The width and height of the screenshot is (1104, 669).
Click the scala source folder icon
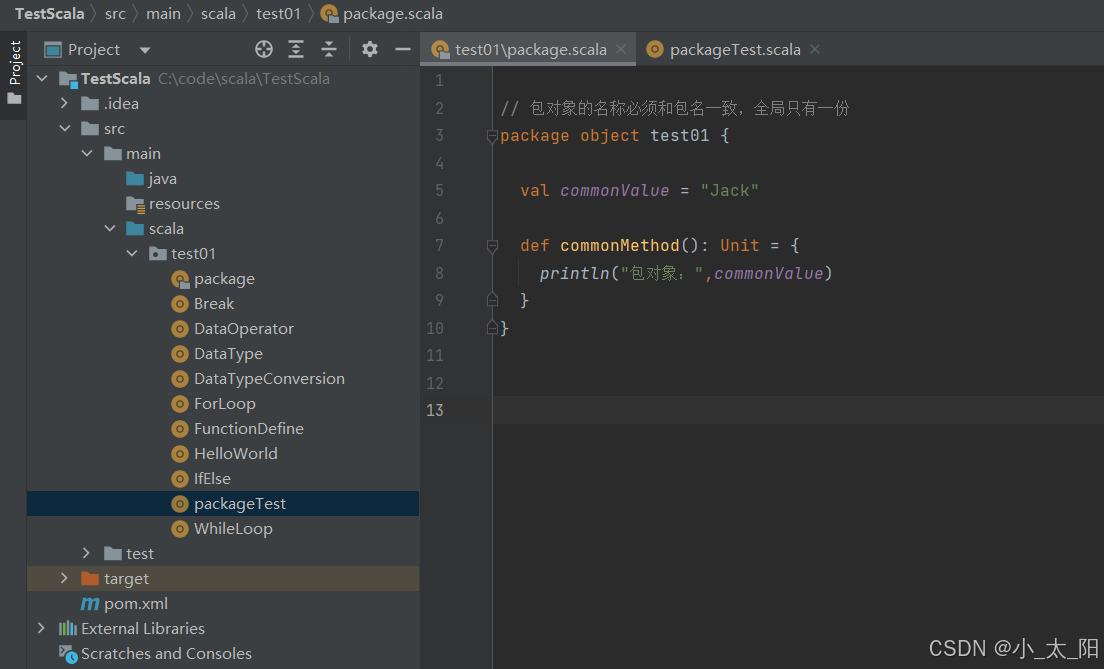point(135,229)
